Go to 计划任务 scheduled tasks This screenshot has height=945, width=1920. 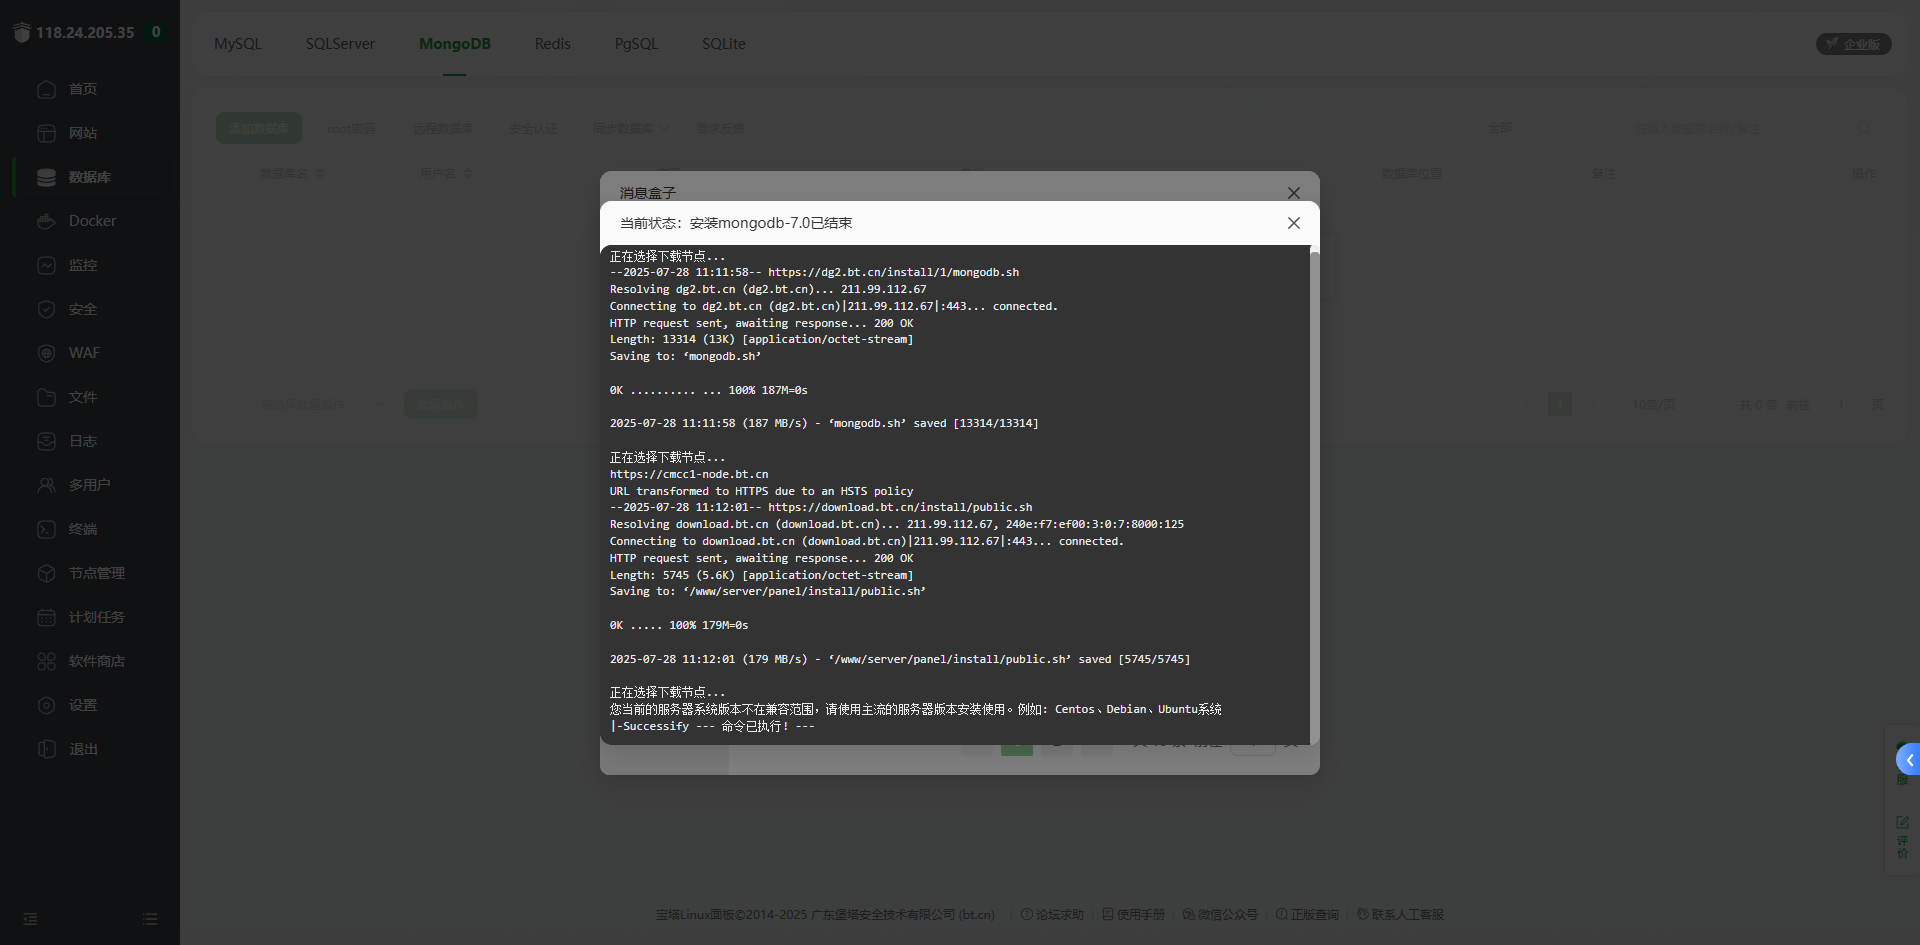coord(96,617)
